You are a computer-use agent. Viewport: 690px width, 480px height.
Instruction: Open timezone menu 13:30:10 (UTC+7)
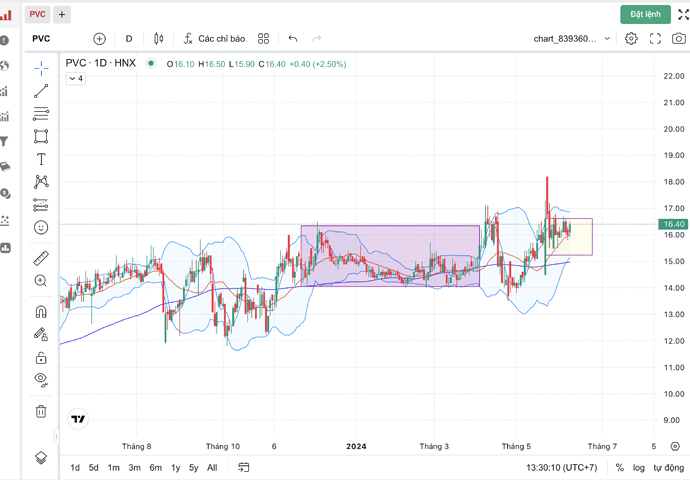(562, 468)
